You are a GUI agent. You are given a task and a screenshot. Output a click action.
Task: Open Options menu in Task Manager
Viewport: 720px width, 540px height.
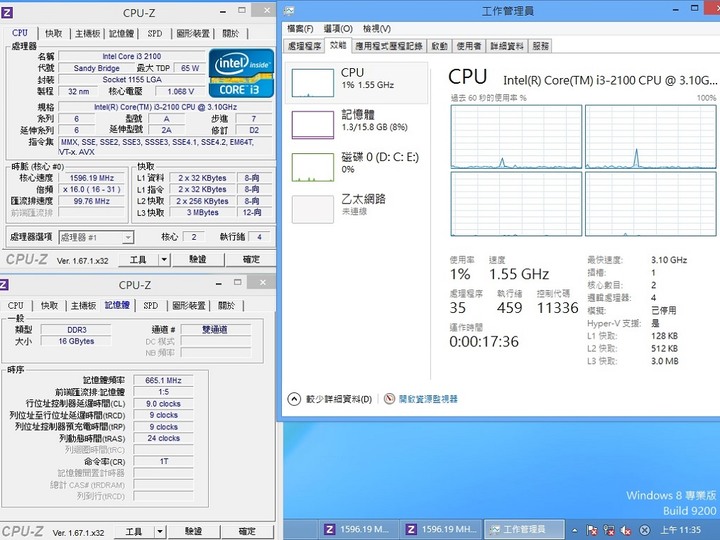pyautogui.click(x=338, y=28)
